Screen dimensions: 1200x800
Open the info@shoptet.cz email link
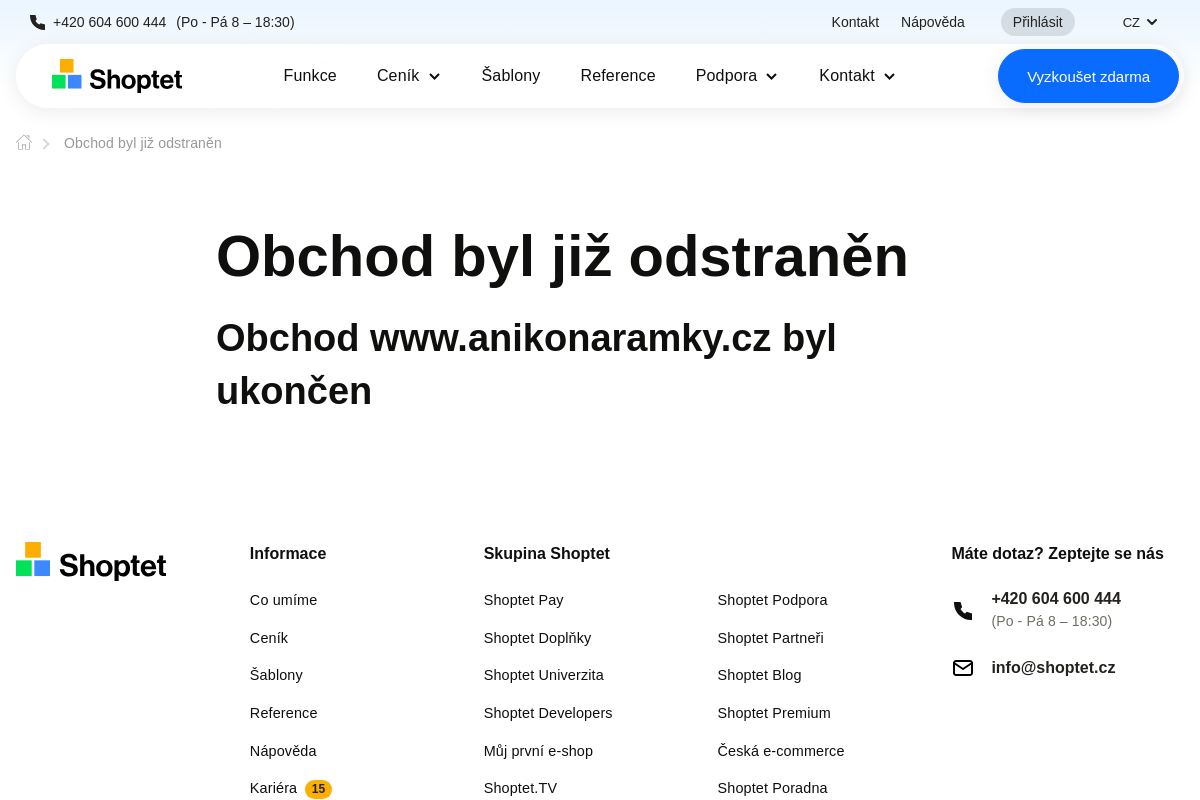[1053, 667]
